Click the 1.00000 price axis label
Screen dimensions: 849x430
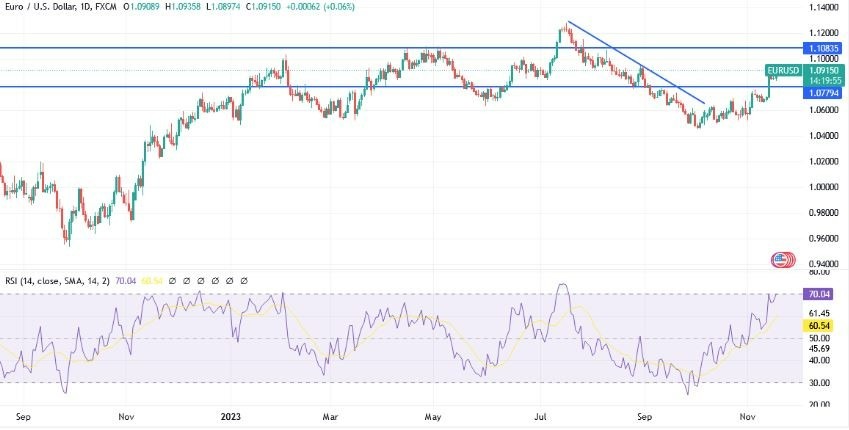tap(824, 187)
